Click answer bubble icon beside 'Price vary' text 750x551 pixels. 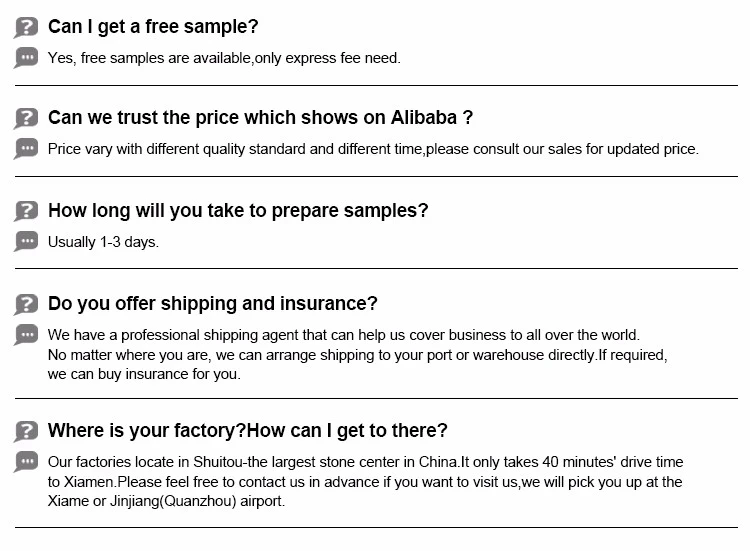coord(26,149)
